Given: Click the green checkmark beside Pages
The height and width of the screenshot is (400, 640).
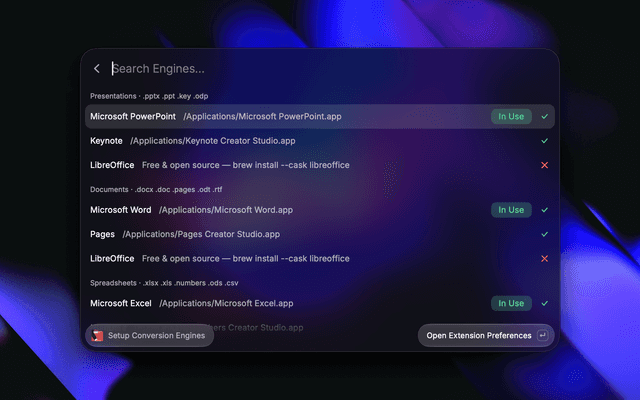Looking at the screenshot, I should click(544, 234).
